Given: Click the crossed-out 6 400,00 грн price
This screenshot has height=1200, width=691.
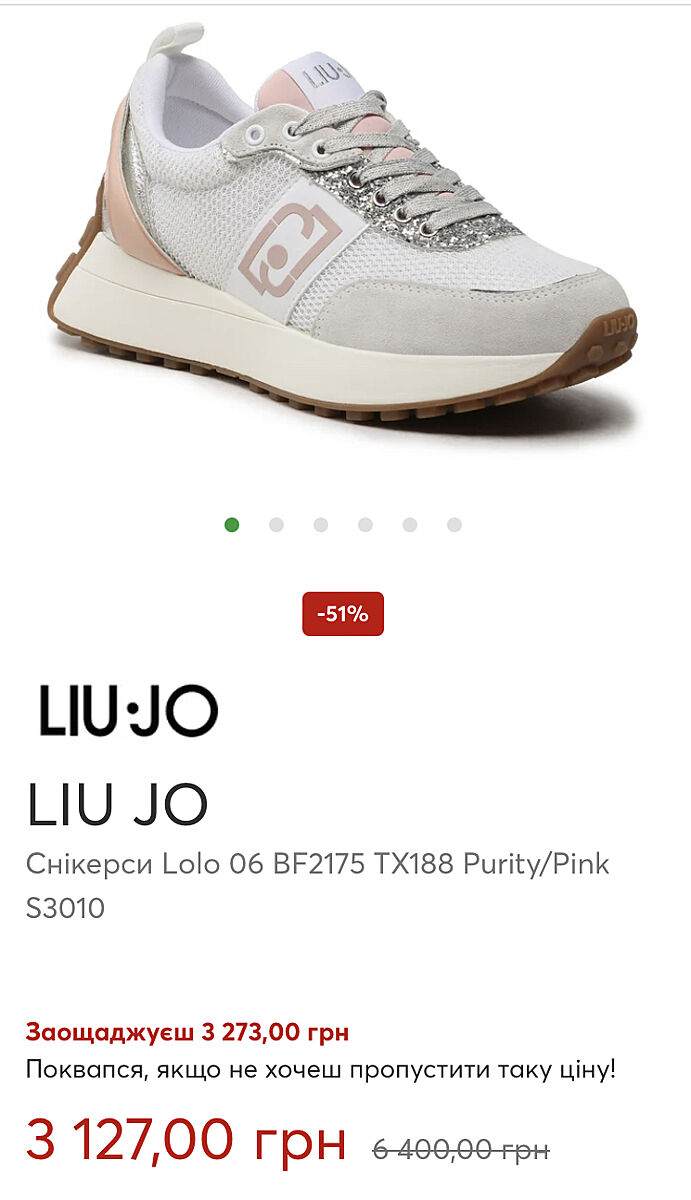Looking at the screenshot, I should 461,1150.
